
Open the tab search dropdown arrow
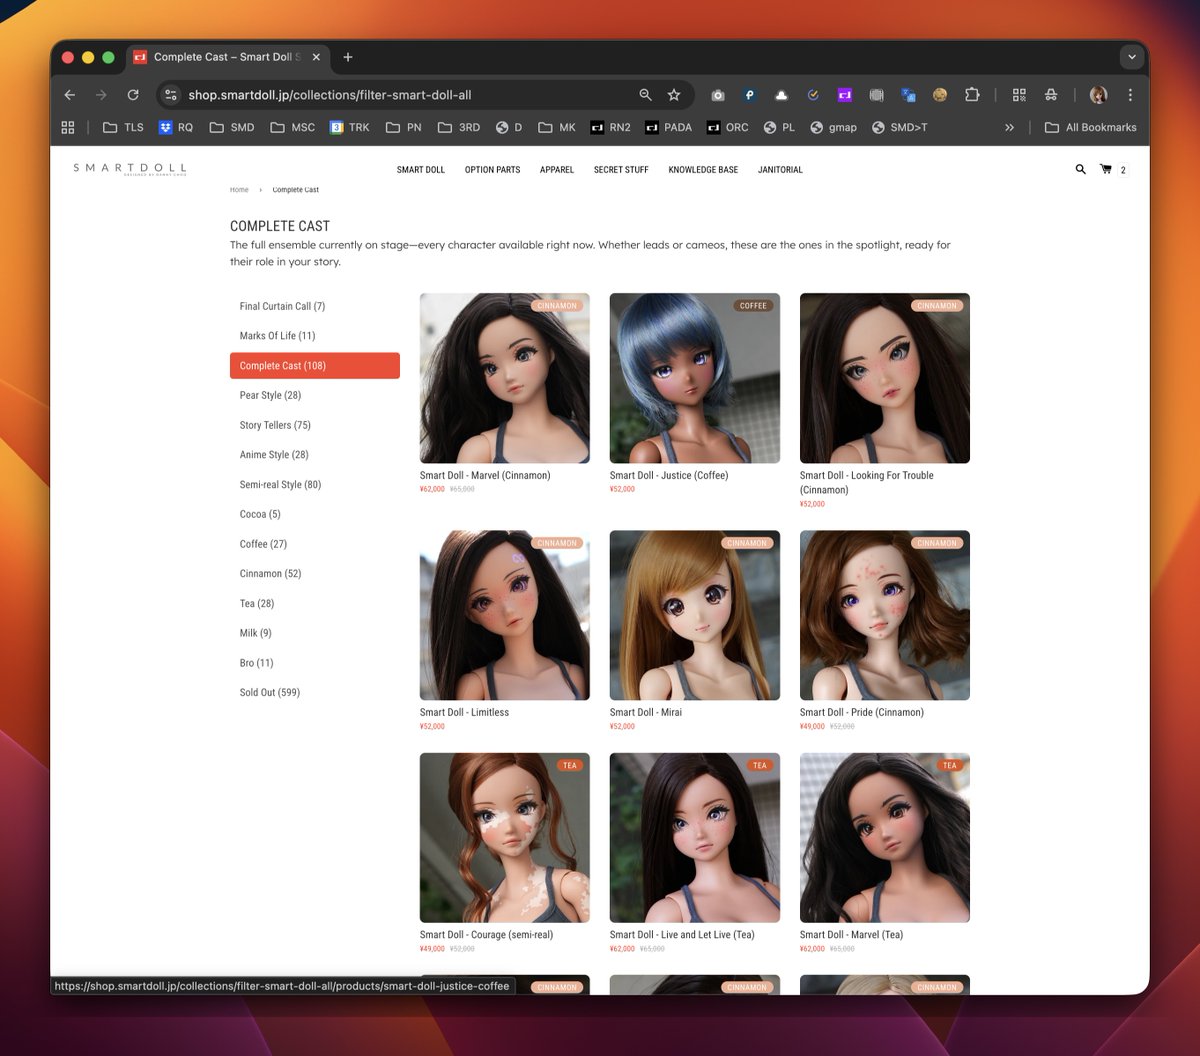click(1132, 57)
